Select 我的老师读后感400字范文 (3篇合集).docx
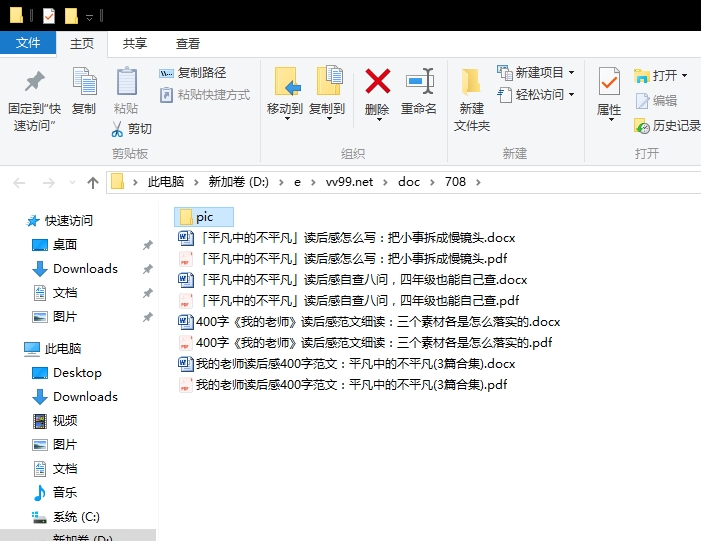The width and height of the screenshot is (701, 541). [x=346, y=363]
